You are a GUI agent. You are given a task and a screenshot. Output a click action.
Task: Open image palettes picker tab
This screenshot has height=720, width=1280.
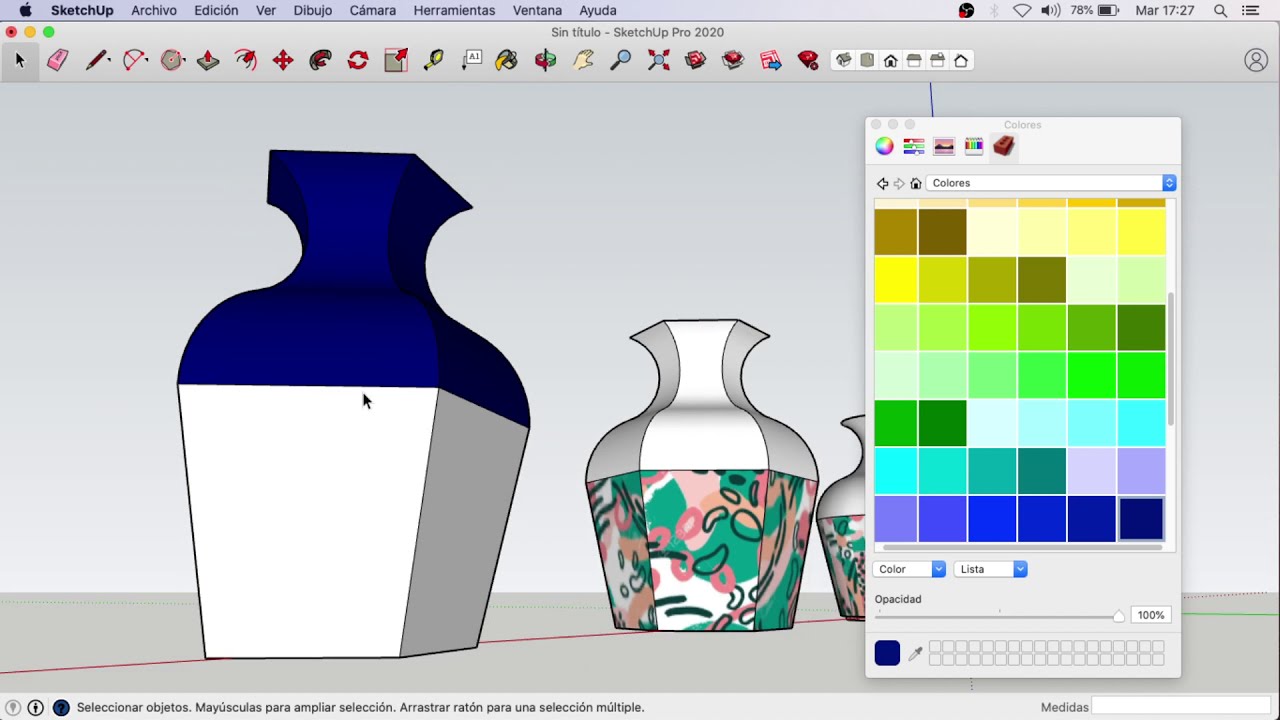coord(944,146)
